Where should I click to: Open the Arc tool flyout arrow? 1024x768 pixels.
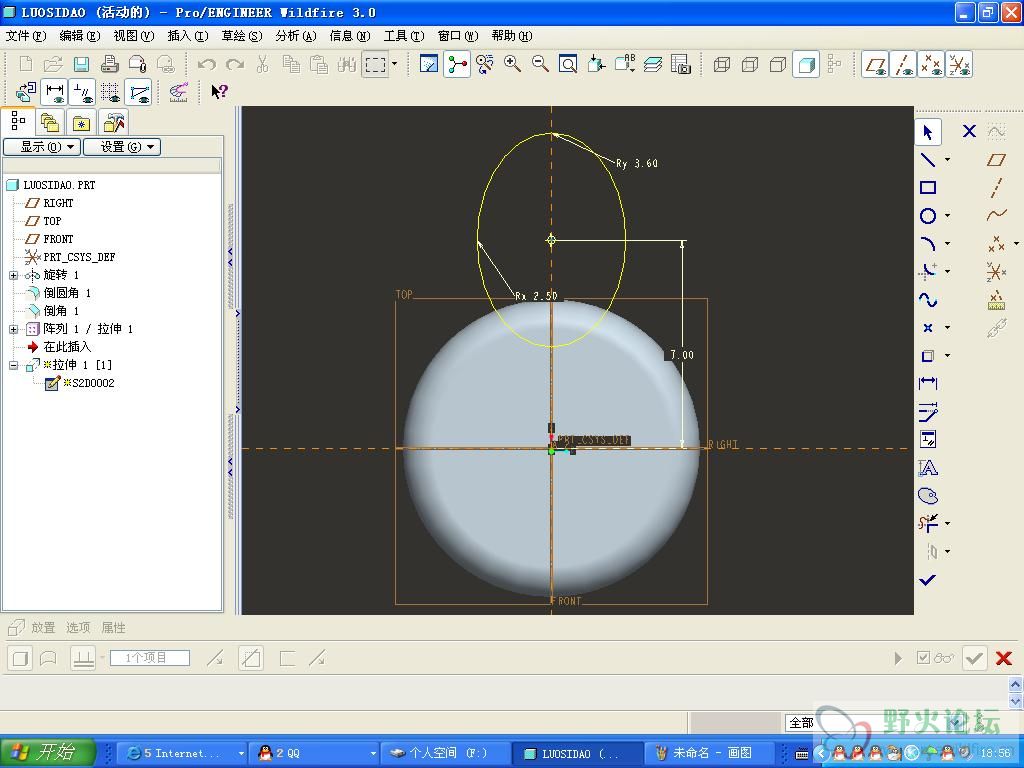pyautogui.click(x=947, y=244)
